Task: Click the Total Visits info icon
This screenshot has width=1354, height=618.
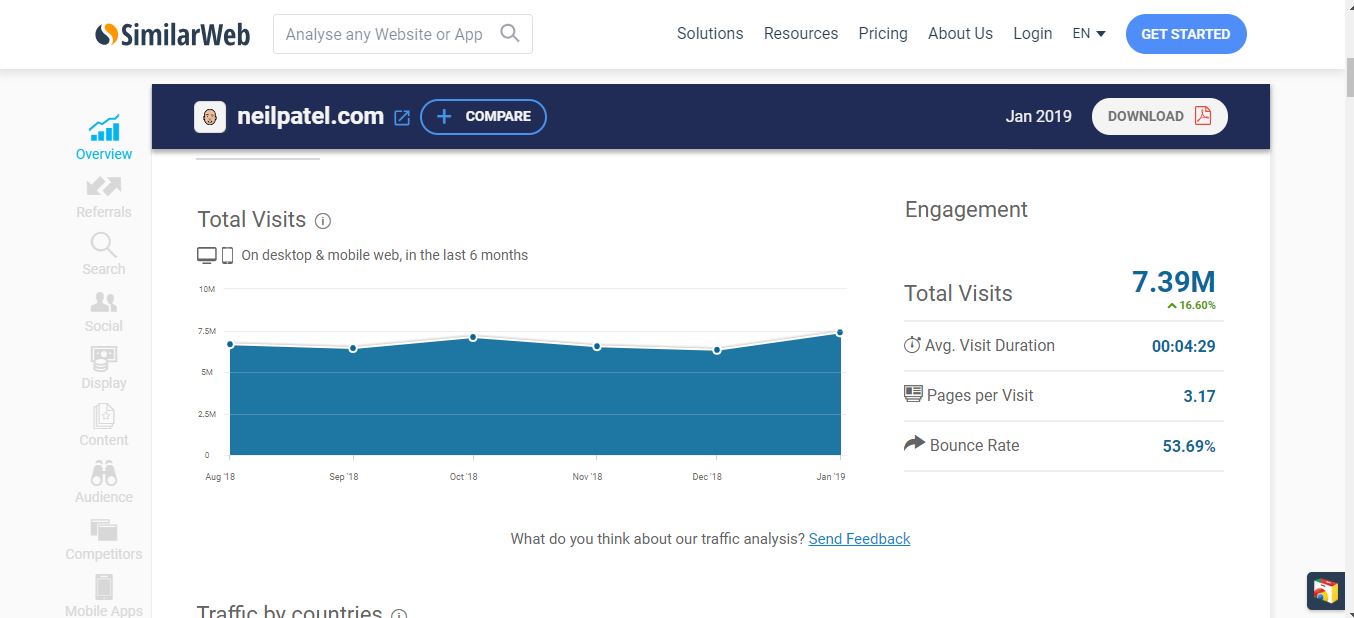Action: pyautogui.click(x=323, y=221)
